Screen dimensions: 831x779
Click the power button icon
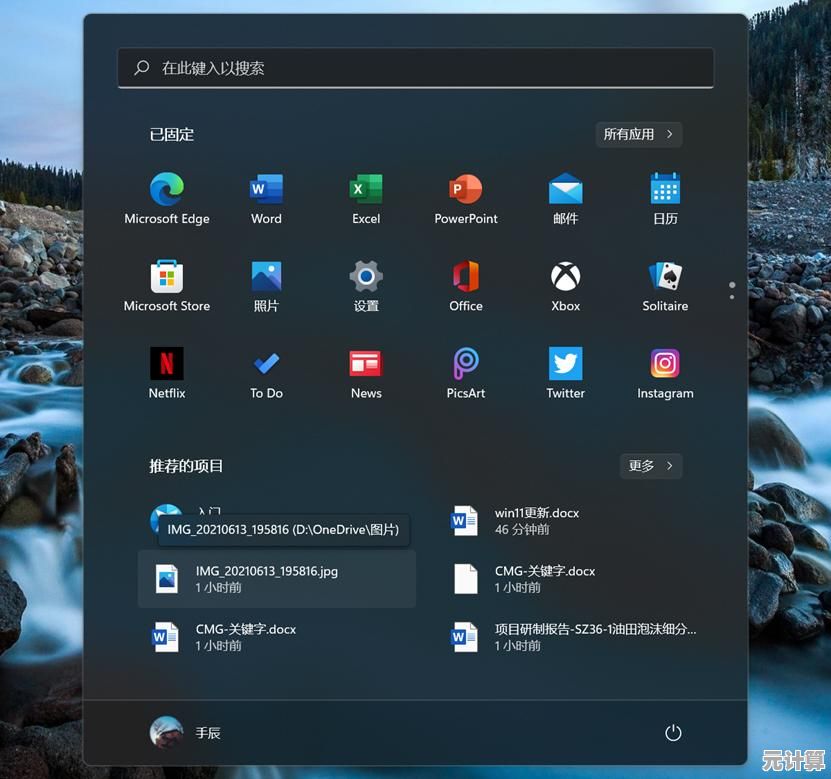pyautogui.click(x=673, y=733)
